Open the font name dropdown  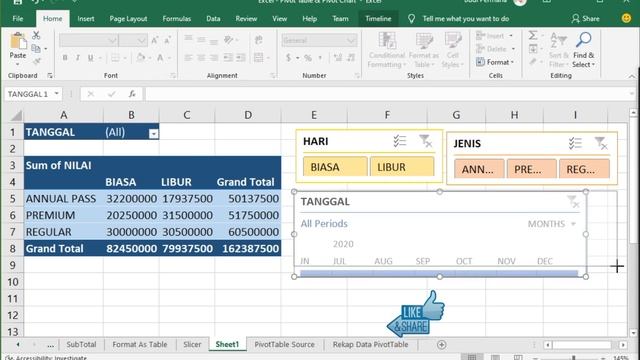click(112, 40)
